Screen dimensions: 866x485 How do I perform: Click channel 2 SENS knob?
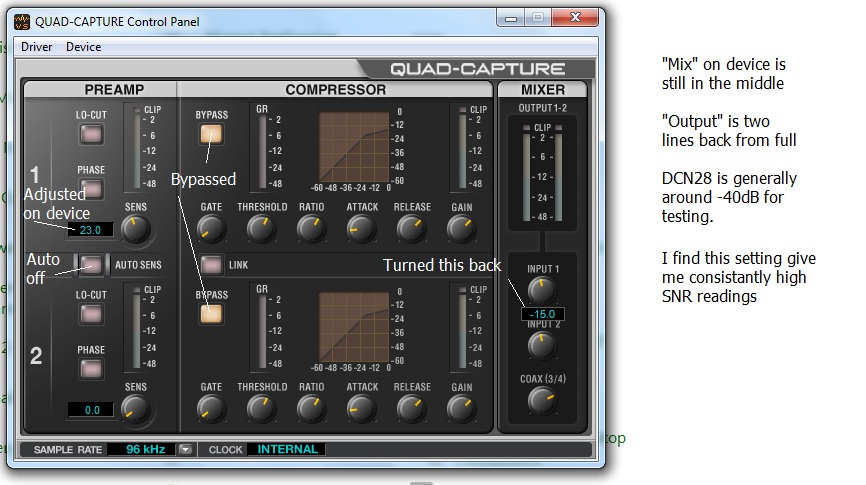tap(135, 409)
